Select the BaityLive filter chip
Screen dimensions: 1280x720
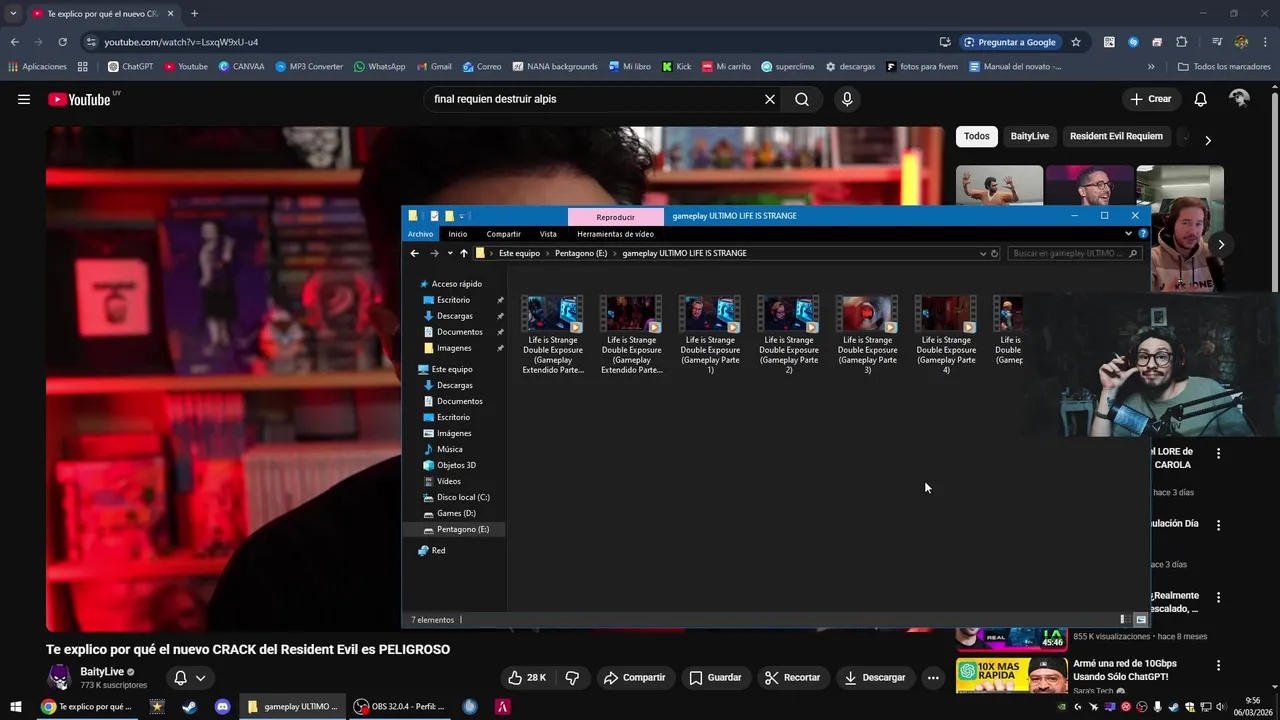[1030, 136]
